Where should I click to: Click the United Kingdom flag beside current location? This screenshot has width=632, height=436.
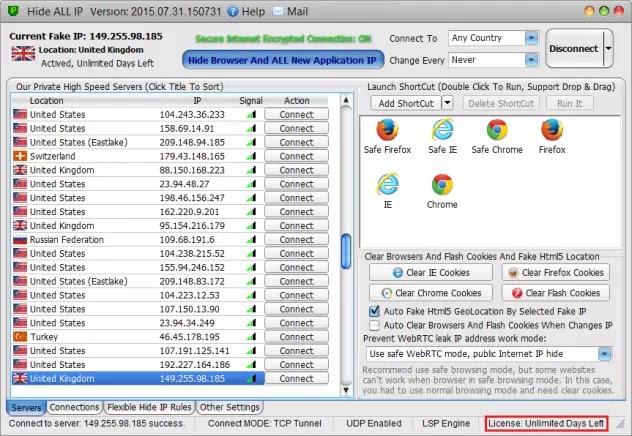(x=23, y=54)
